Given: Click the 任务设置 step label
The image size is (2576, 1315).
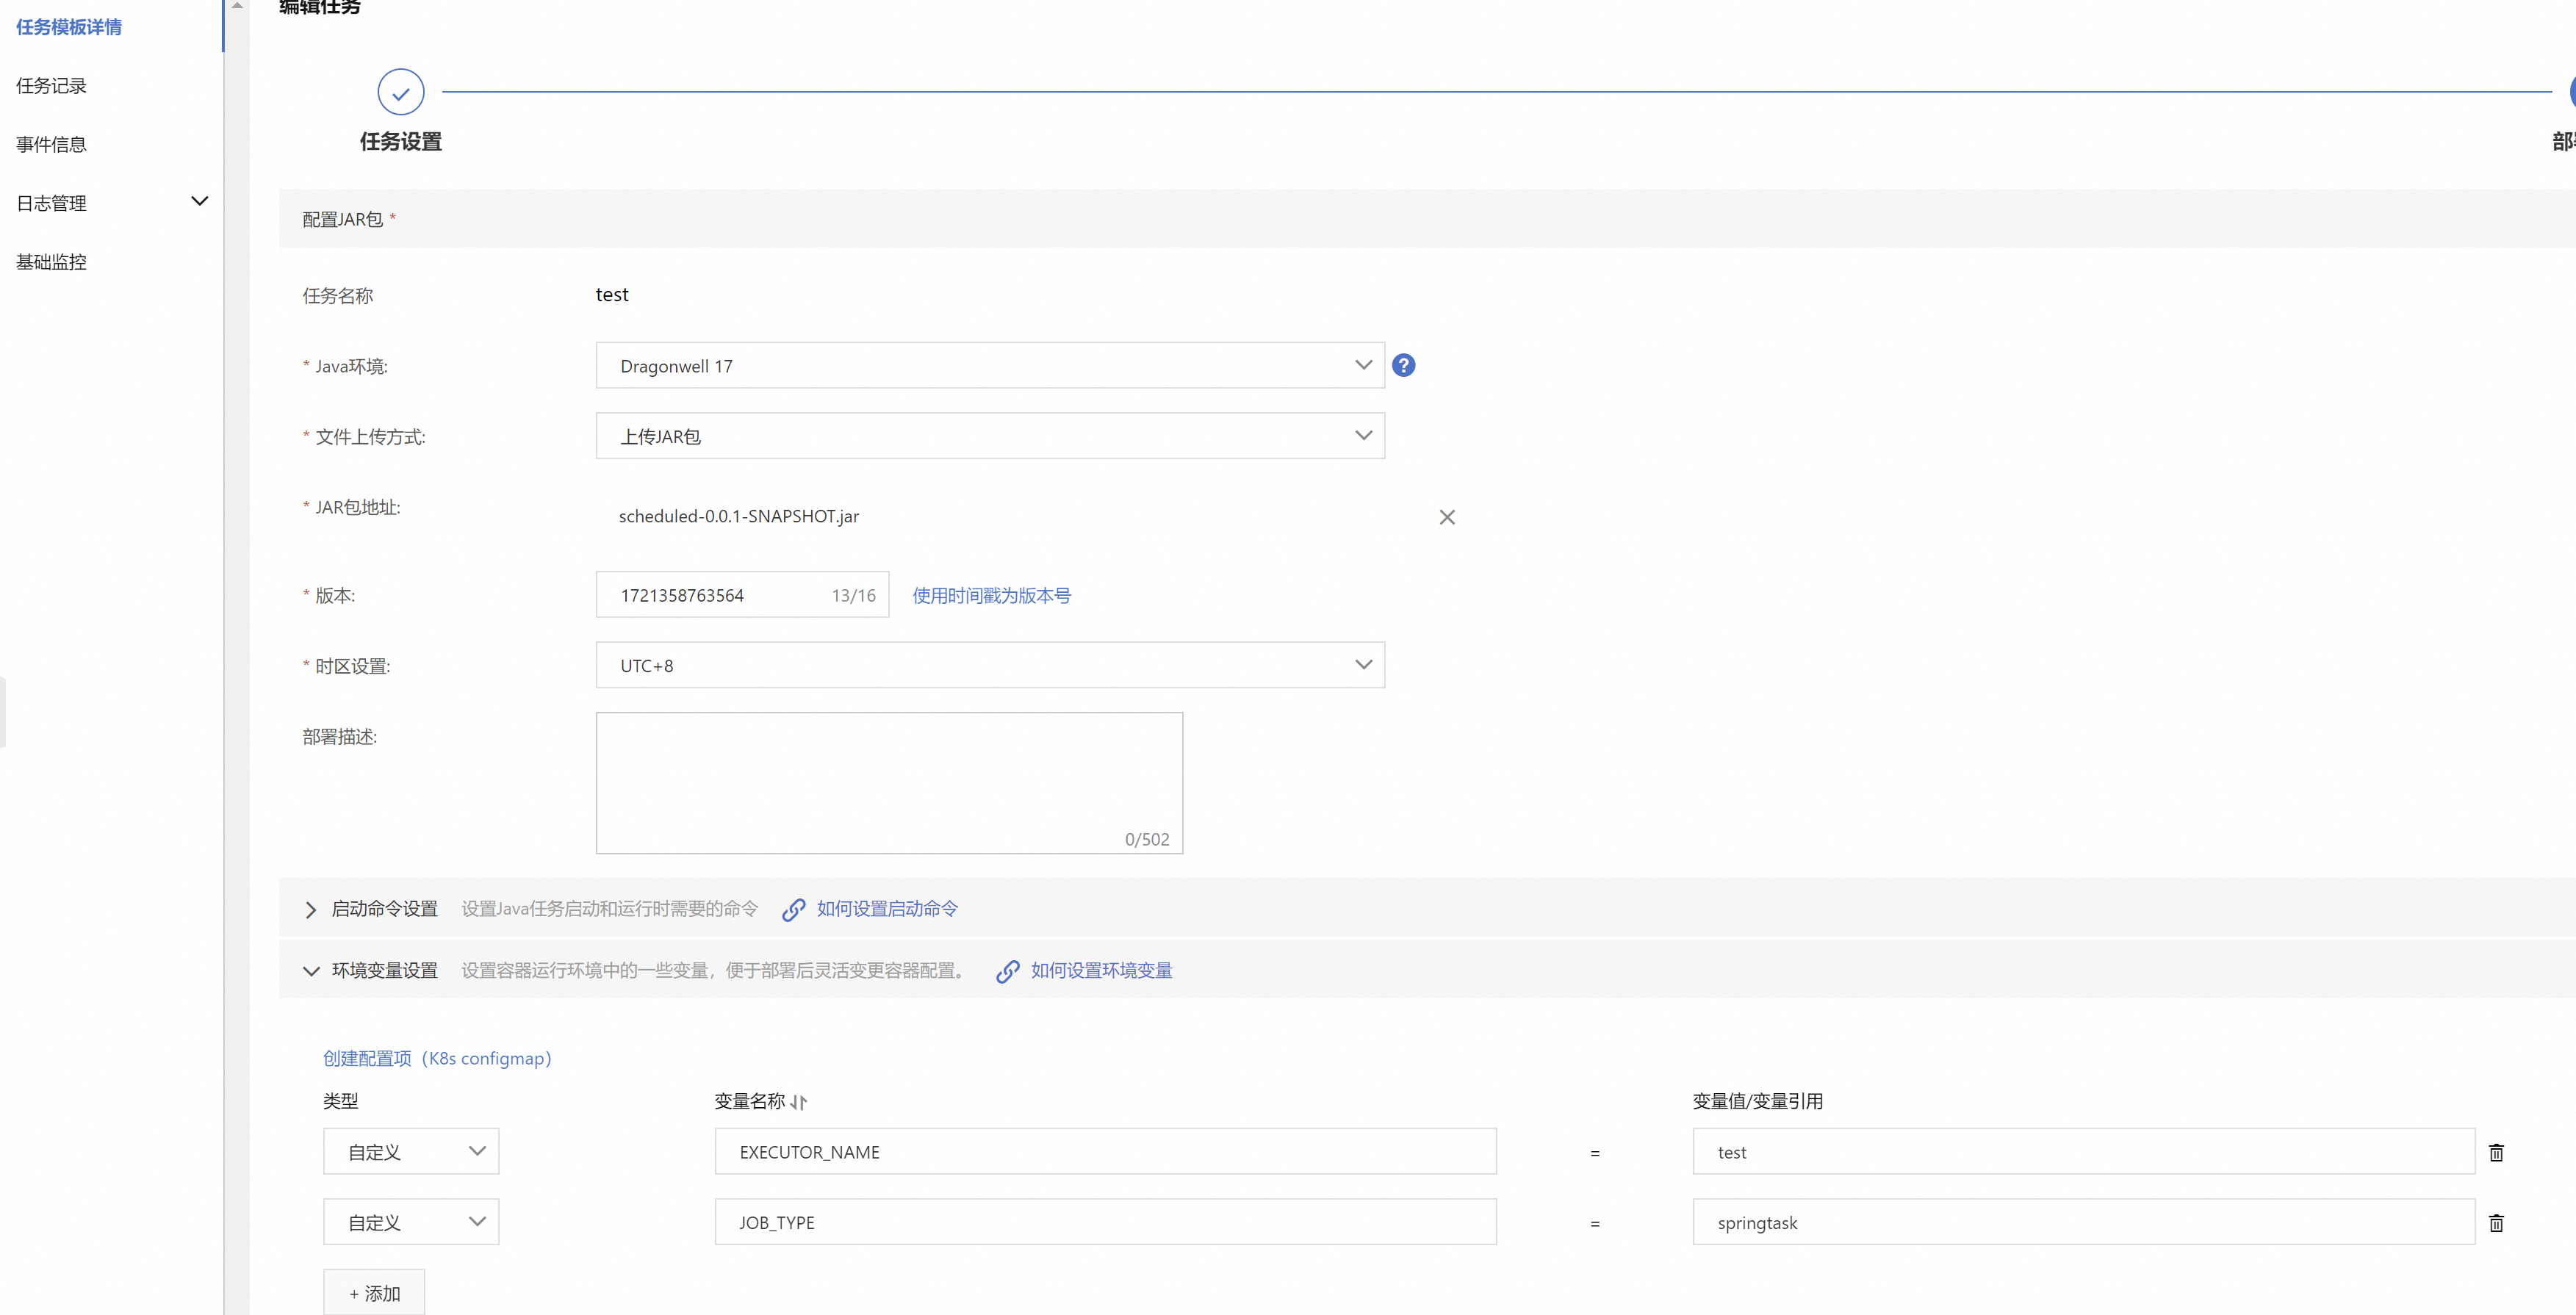Looking at the screenshot, I should coord(401,142).
